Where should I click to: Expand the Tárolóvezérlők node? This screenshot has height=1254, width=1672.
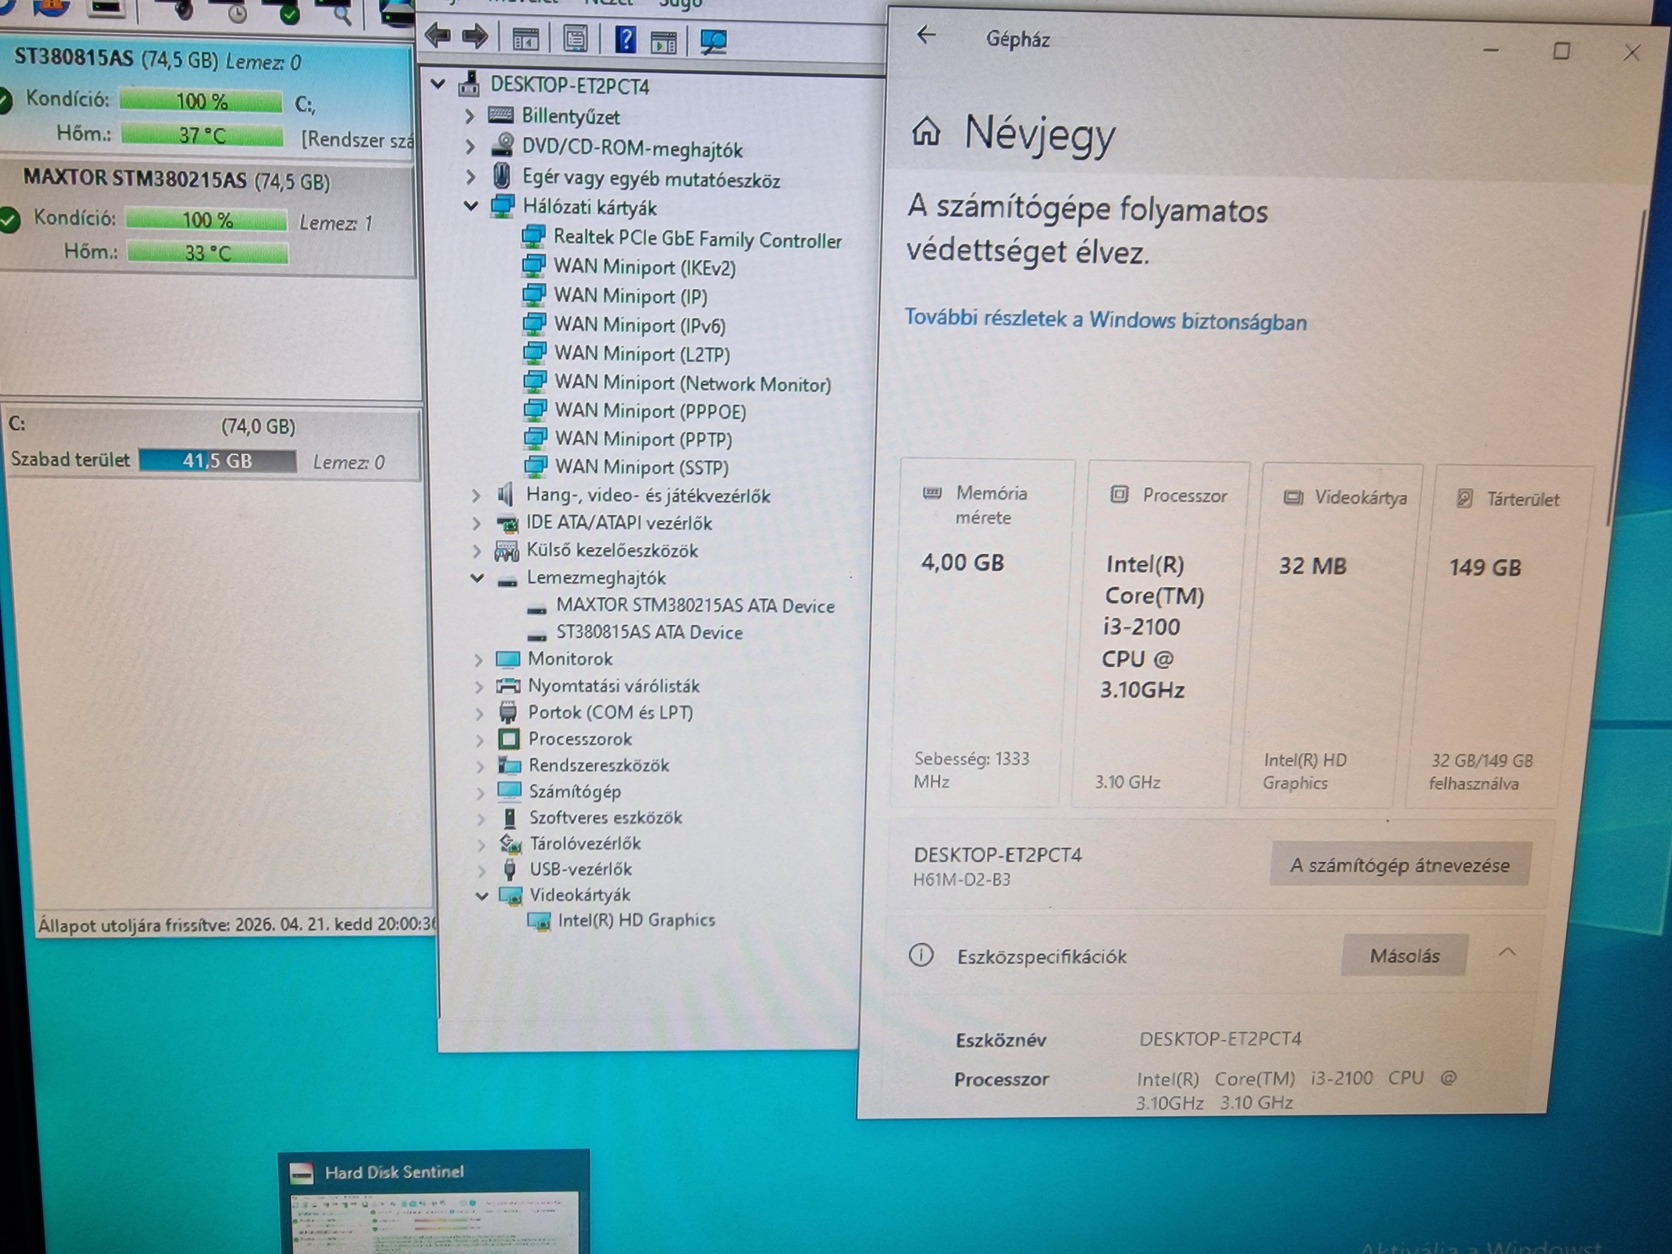click(481, 844)
